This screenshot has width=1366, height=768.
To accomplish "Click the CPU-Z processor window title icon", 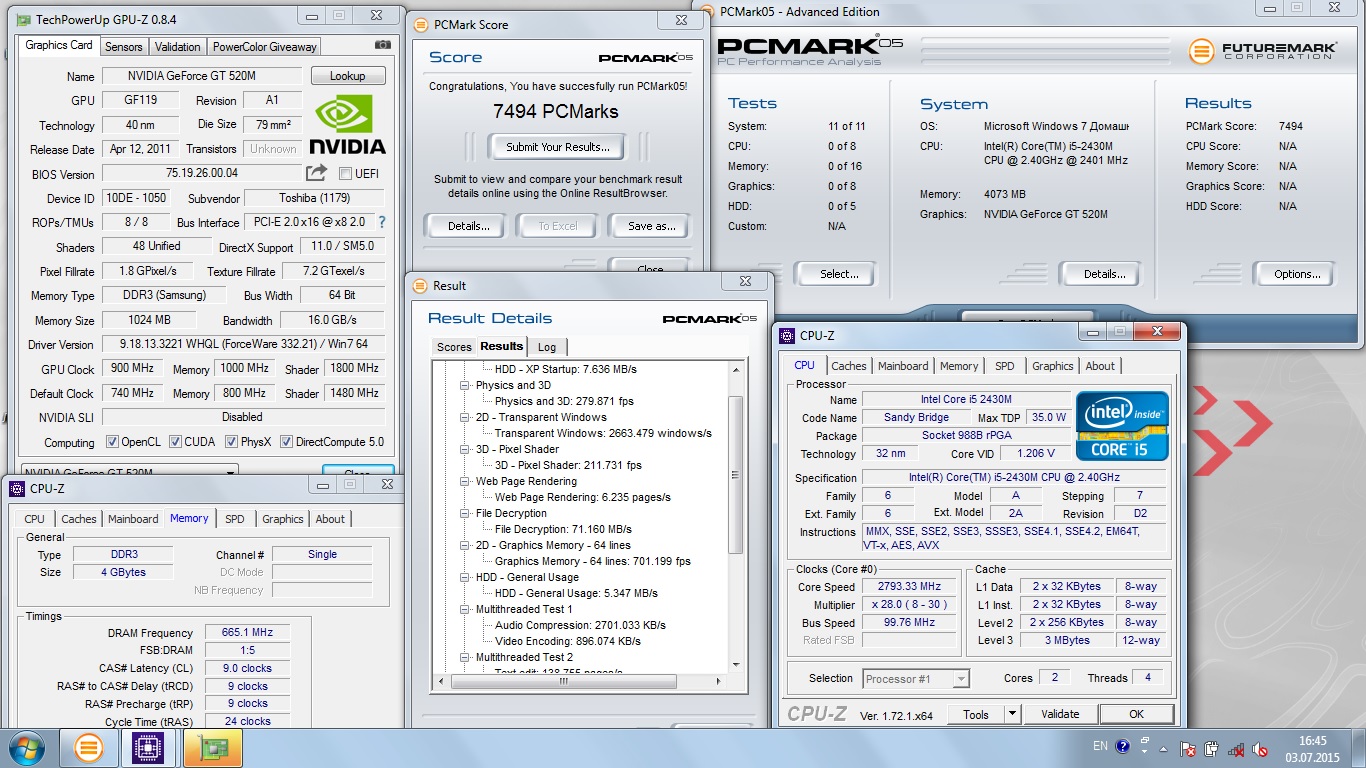I will point(787,336).
